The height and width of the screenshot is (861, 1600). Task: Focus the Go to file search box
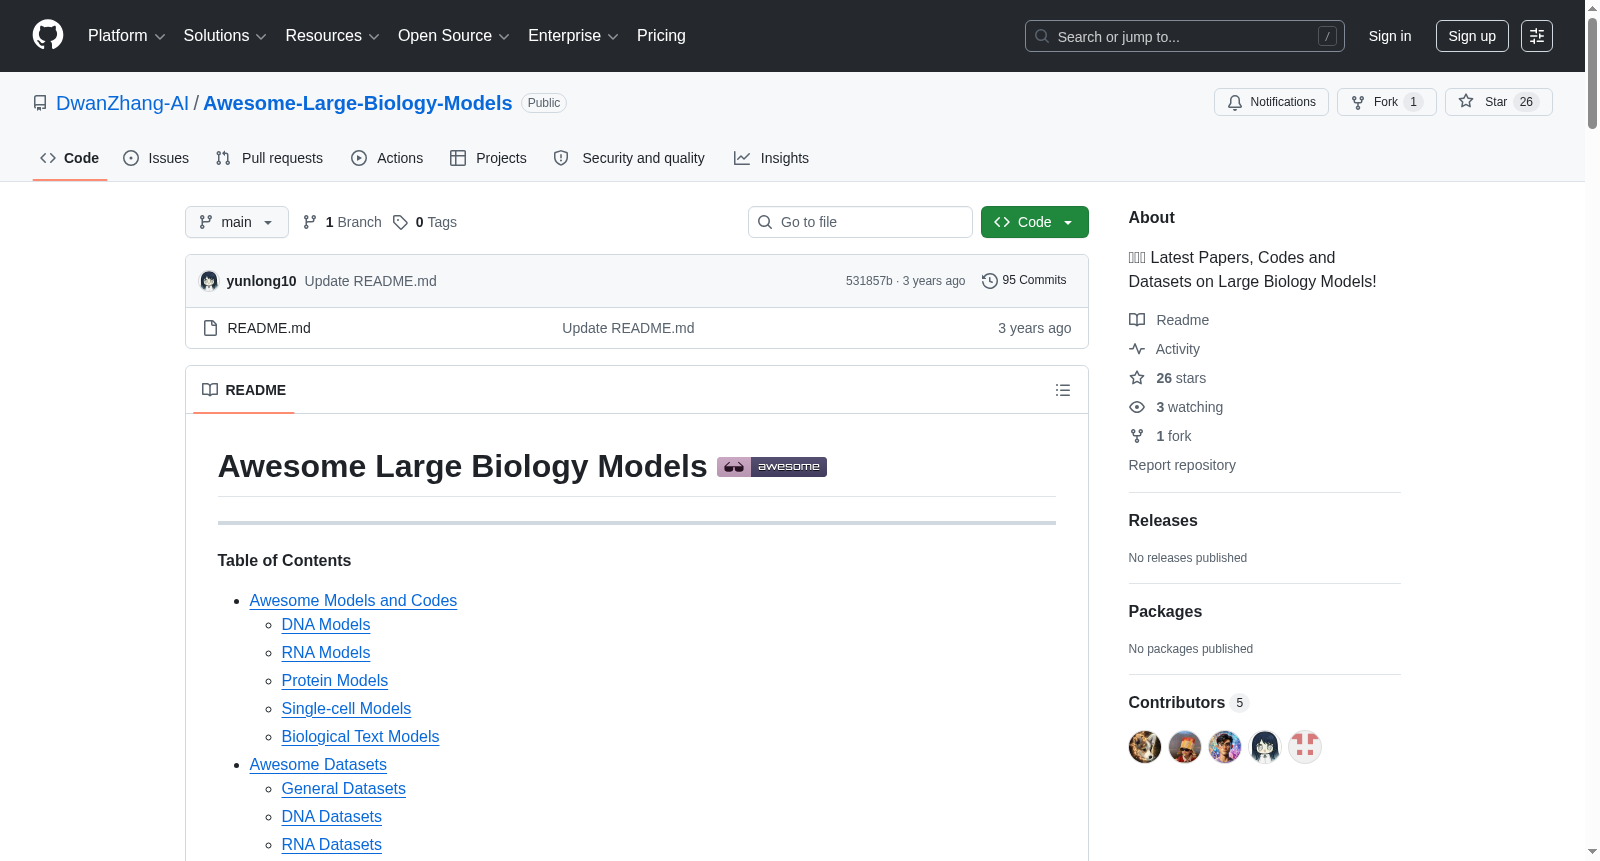(860, 222)
